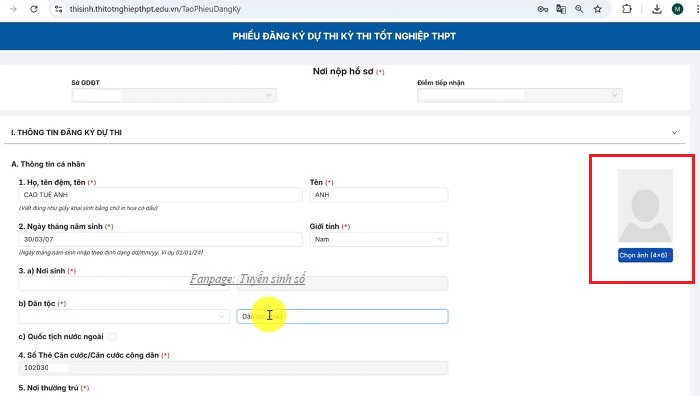Image resolution: width=700 pixels, height=396 pixels.
Task: Open the profile avatar M
Action: [677, 9]
